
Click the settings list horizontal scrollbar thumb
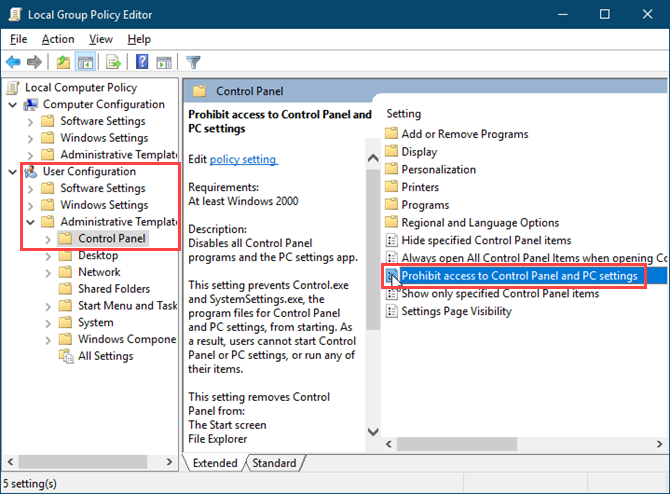click(457, 444)
